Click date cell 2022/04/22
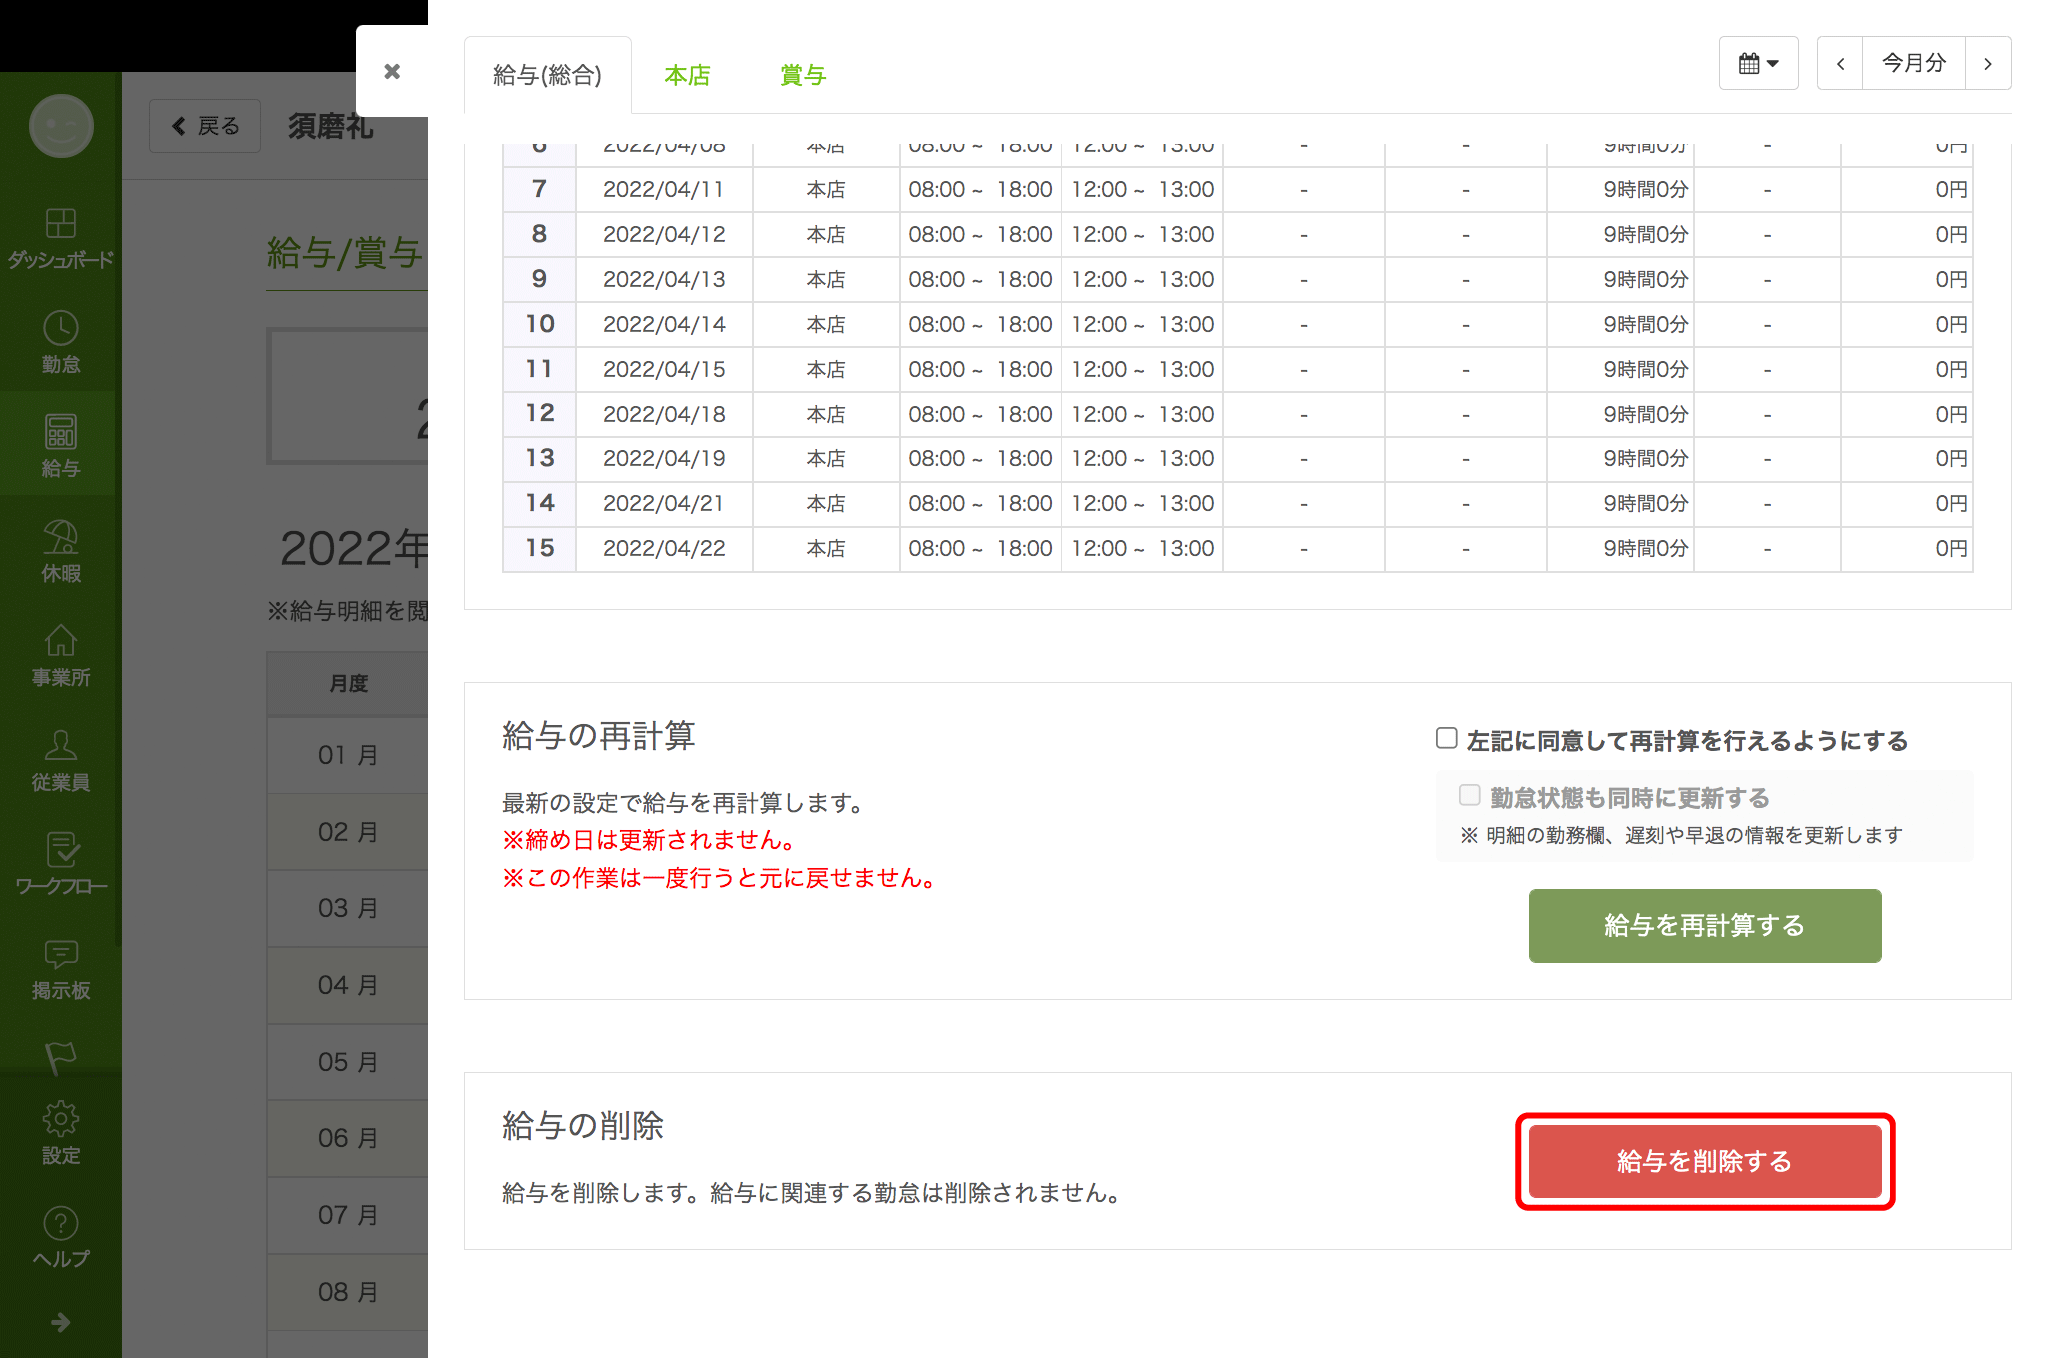This screenshot has height=1358, width=2049. pos(664,548)
